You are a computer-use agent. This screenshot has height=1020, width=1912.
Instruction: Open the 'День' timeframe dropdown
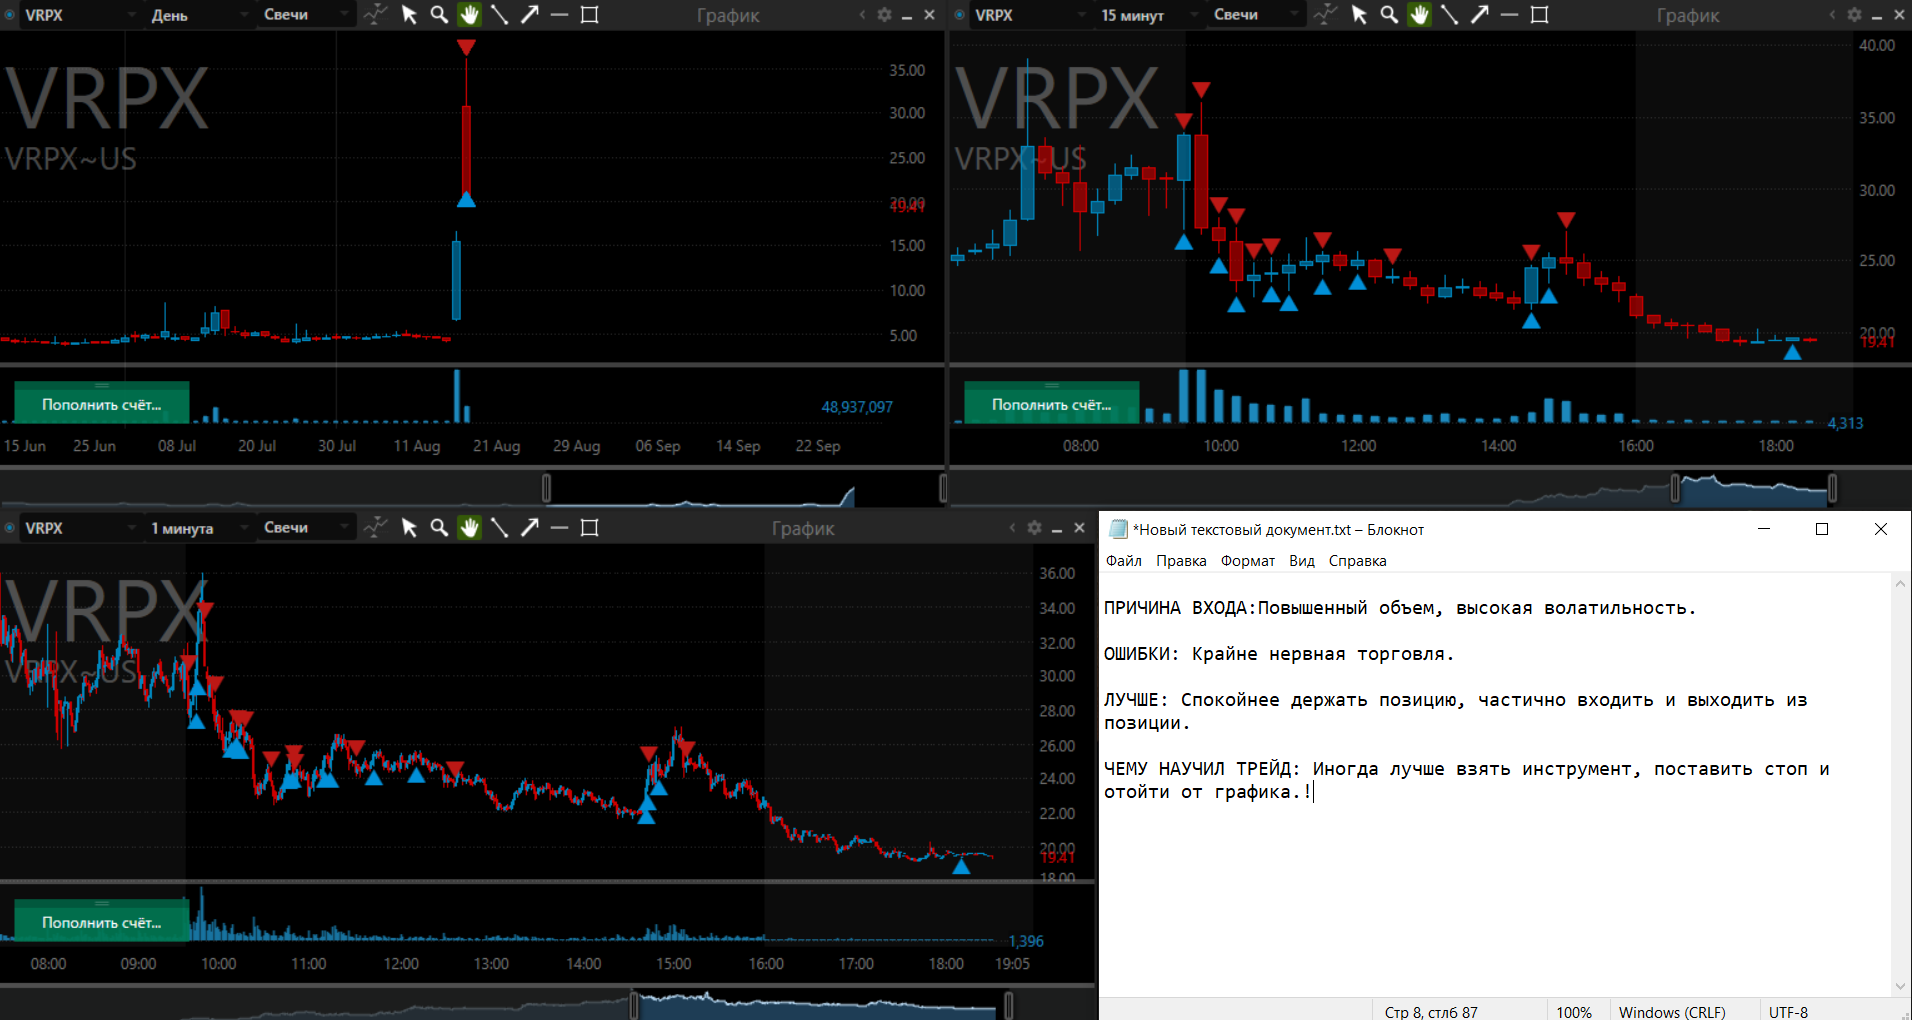click(200, 15)
